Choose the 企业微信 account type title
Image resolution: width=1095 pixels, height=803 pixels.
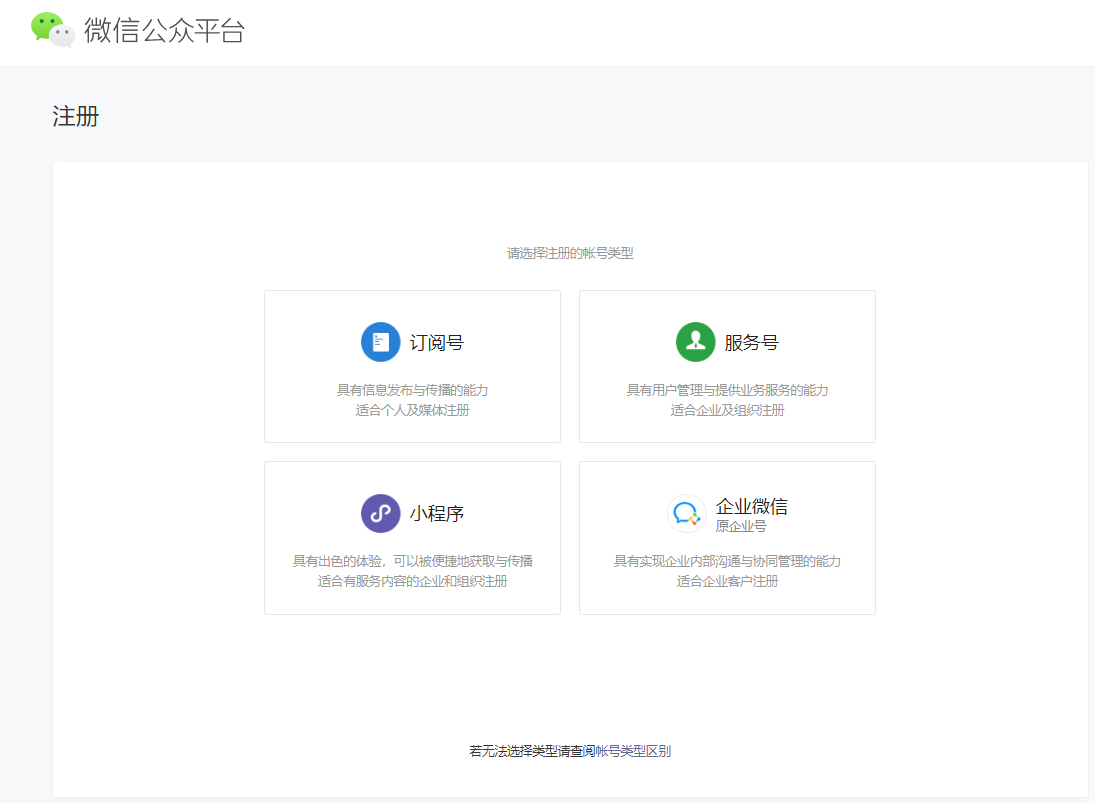click(751, 506)
